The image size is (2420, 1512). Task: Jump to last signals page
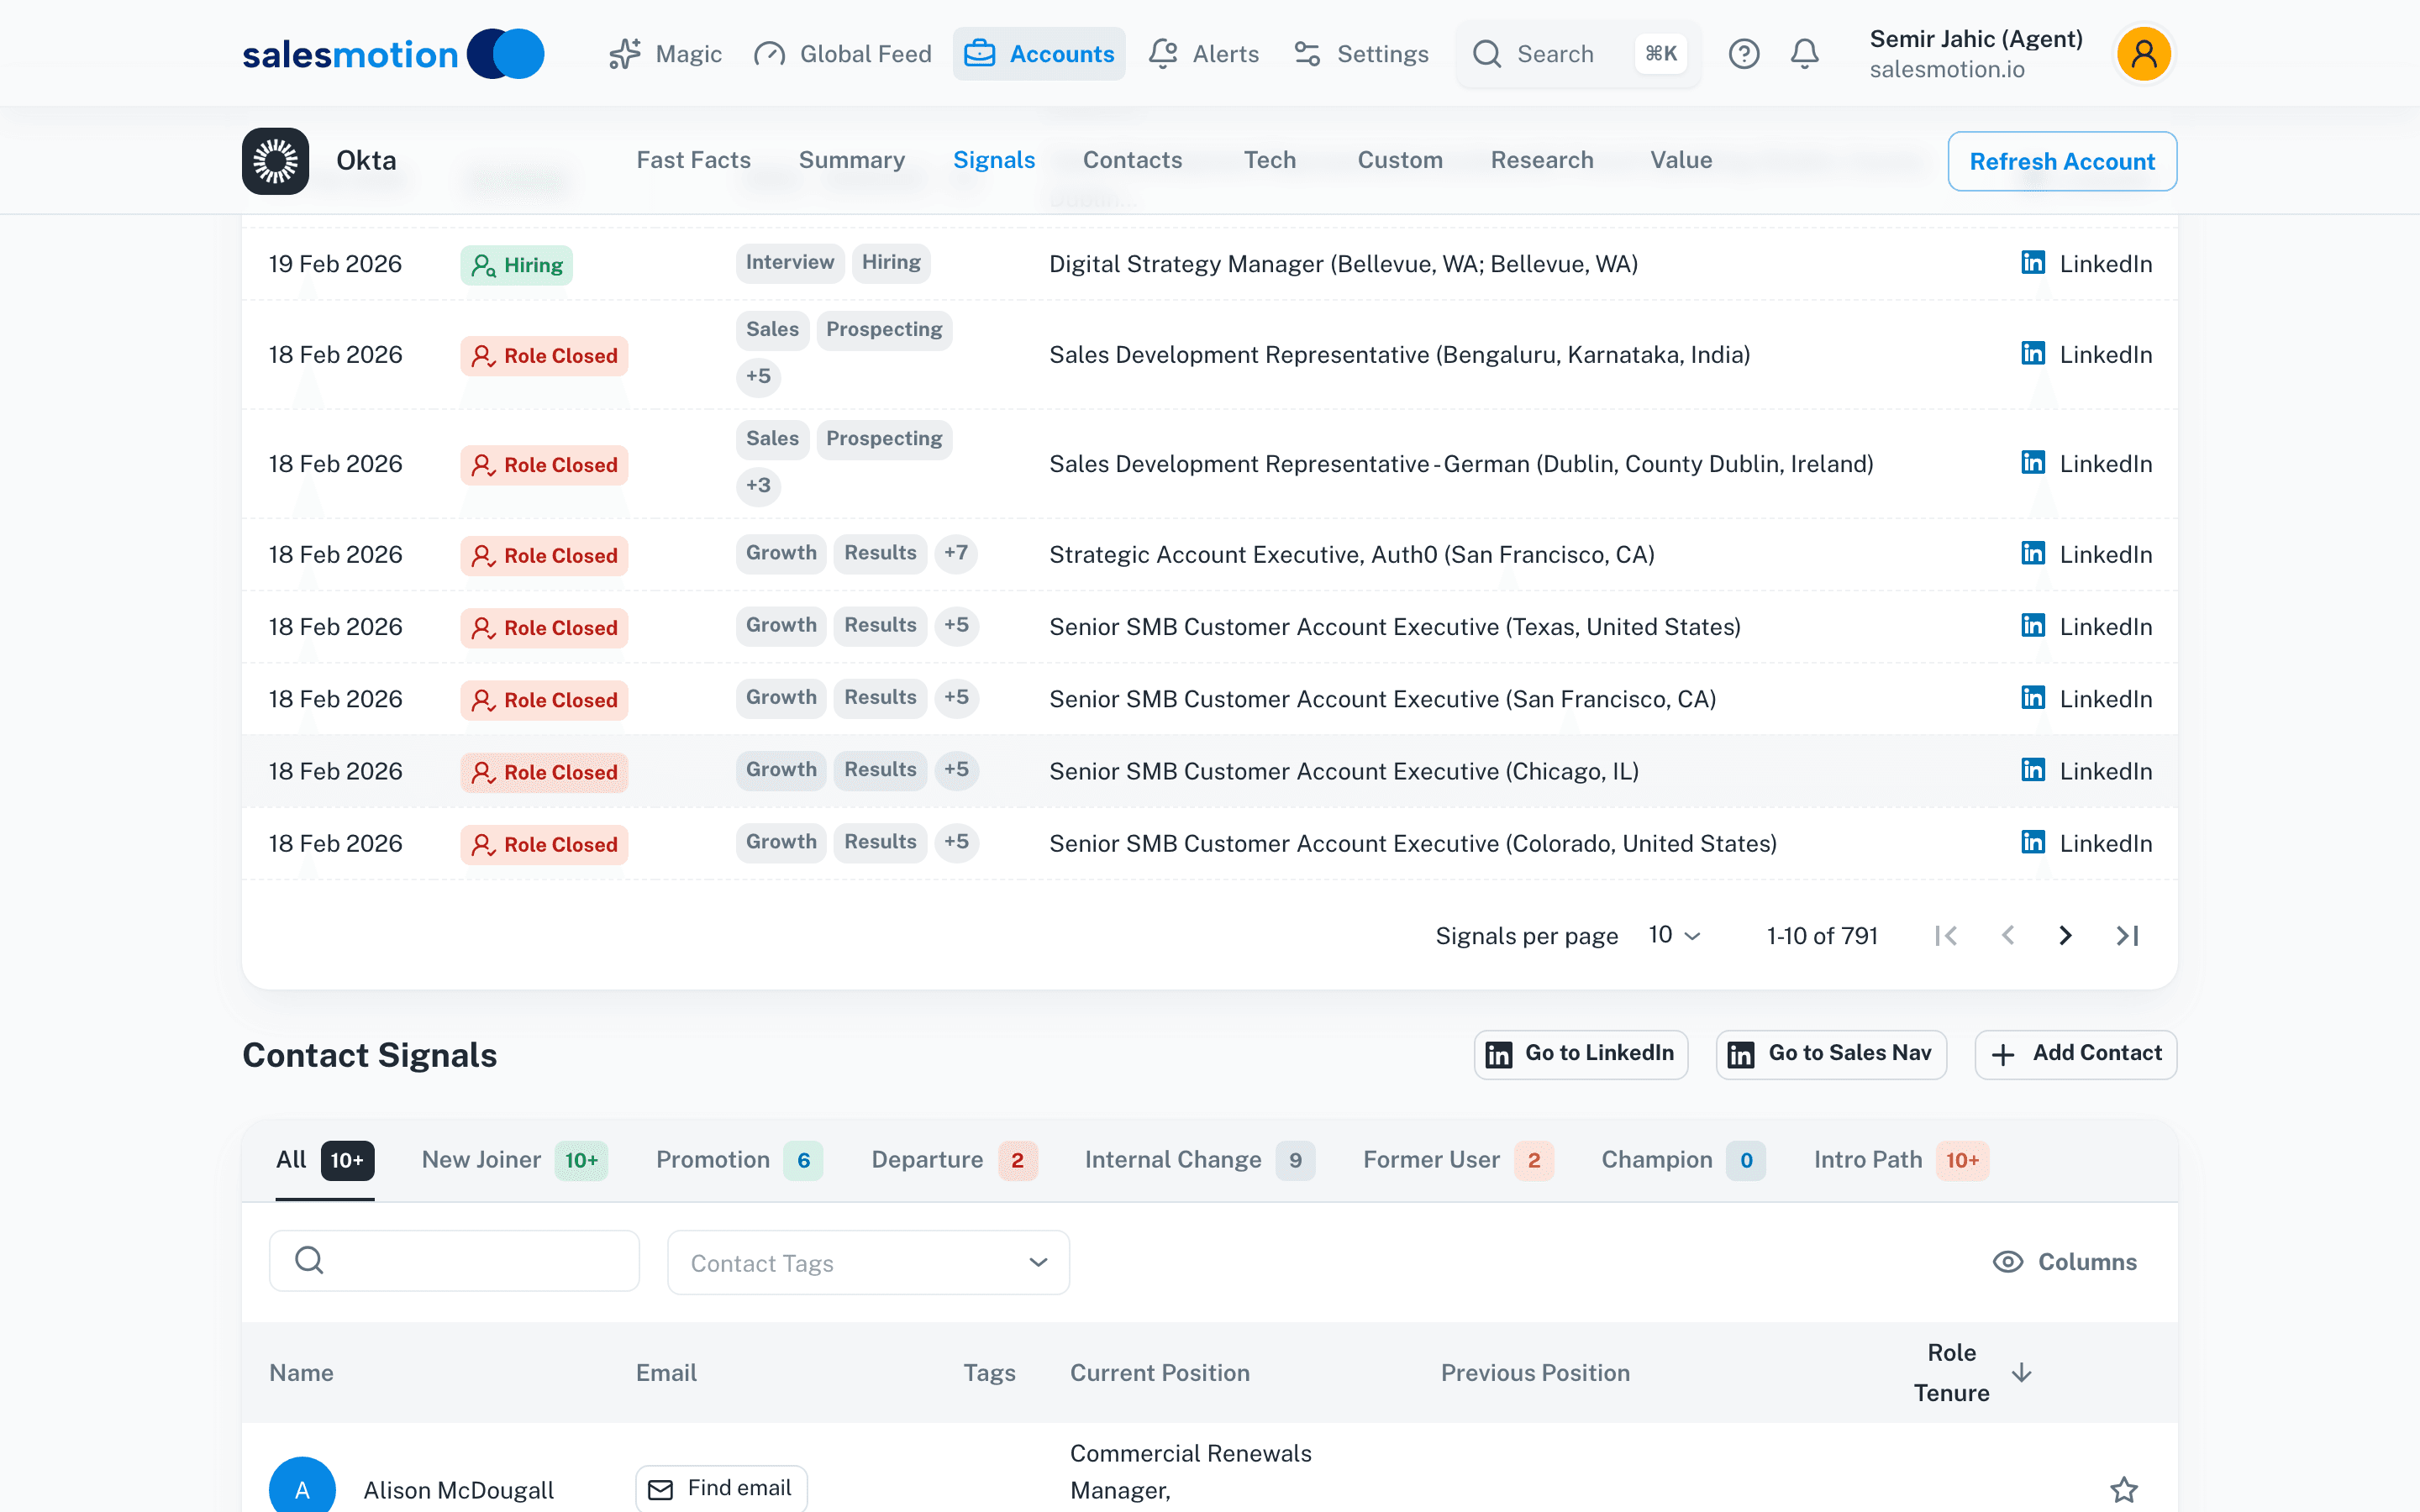pyautogui.click(x=2127, y=935)
